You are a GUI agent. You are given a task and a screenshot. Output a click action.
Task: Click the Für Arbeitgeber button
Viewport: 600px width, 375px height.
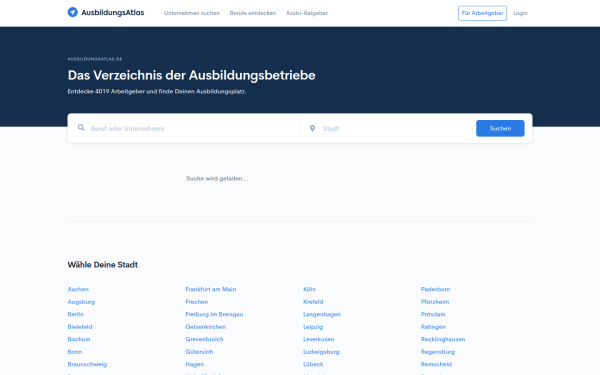click(483, 13)
